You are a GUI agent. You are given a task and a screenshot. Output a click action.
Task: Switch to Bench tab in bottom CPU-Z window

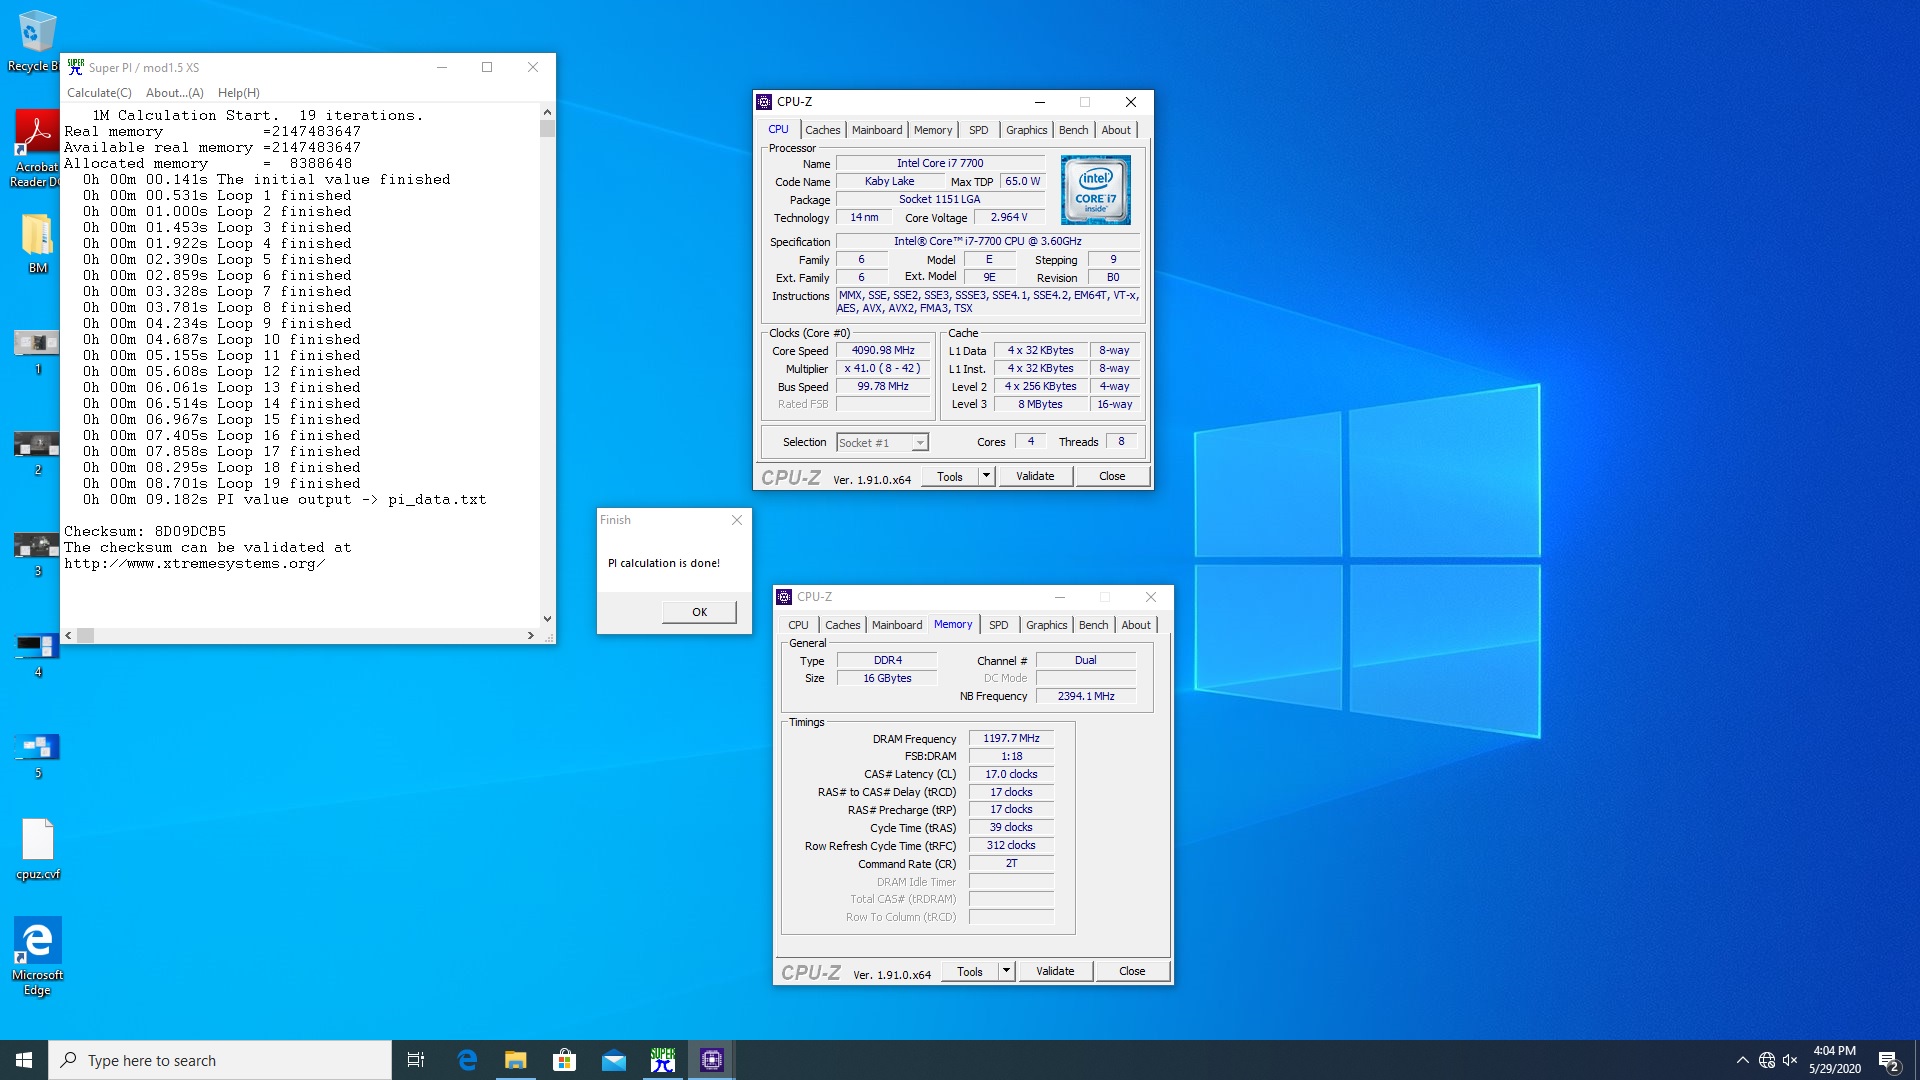(x=1093, y=625)
